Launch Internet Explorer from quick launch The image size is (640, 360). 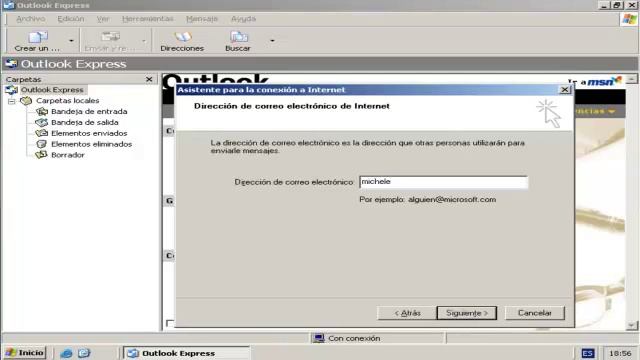pyautogui.click(x=66, y=353)
